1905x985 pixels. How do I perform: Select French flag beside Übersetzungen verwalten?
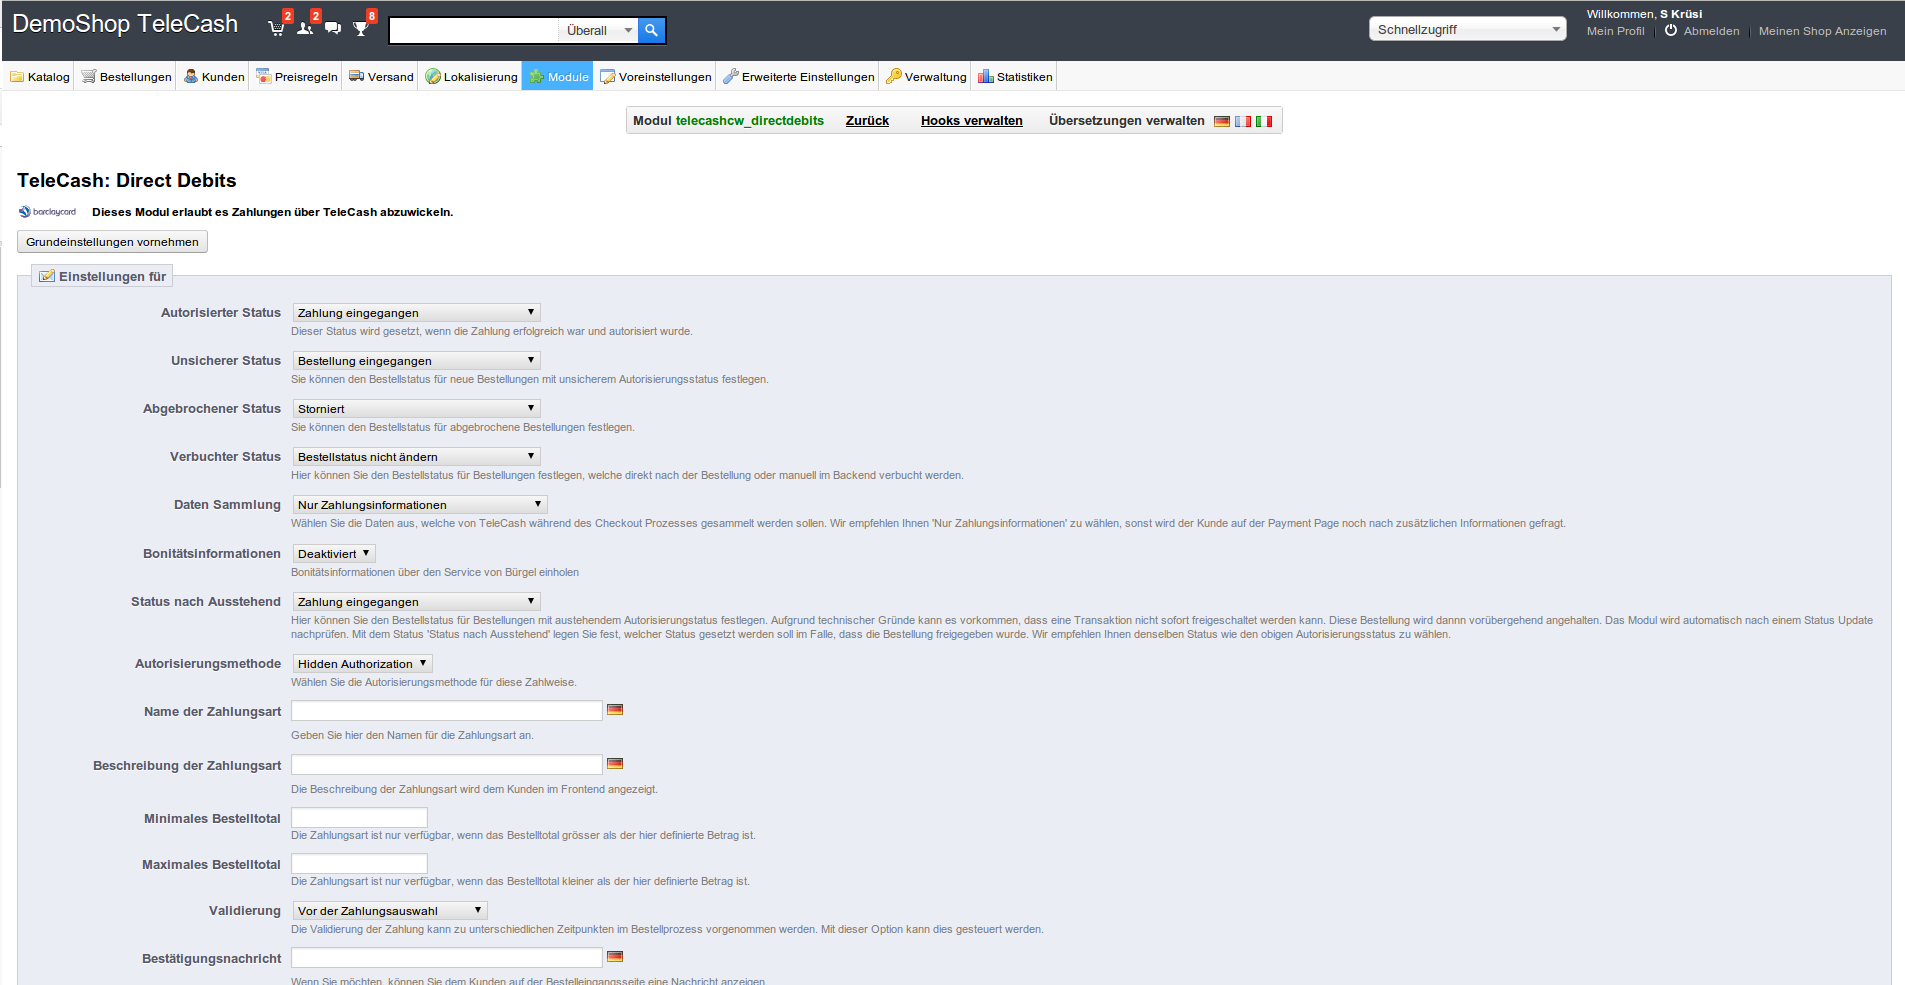1243,121
